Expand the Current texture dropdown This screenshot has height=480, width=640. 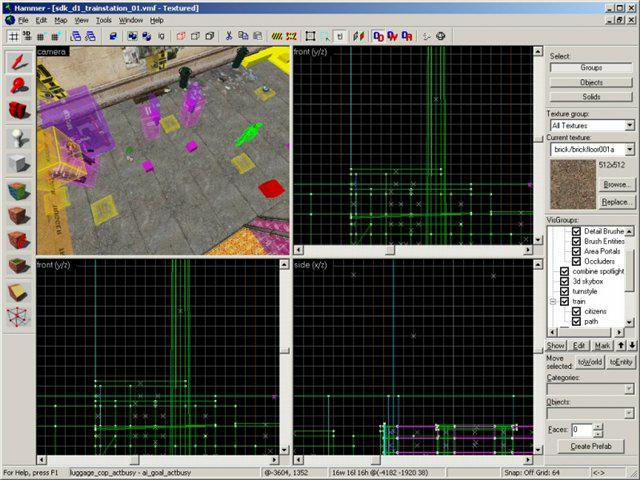pyautogui.click(x=629, y=149)
